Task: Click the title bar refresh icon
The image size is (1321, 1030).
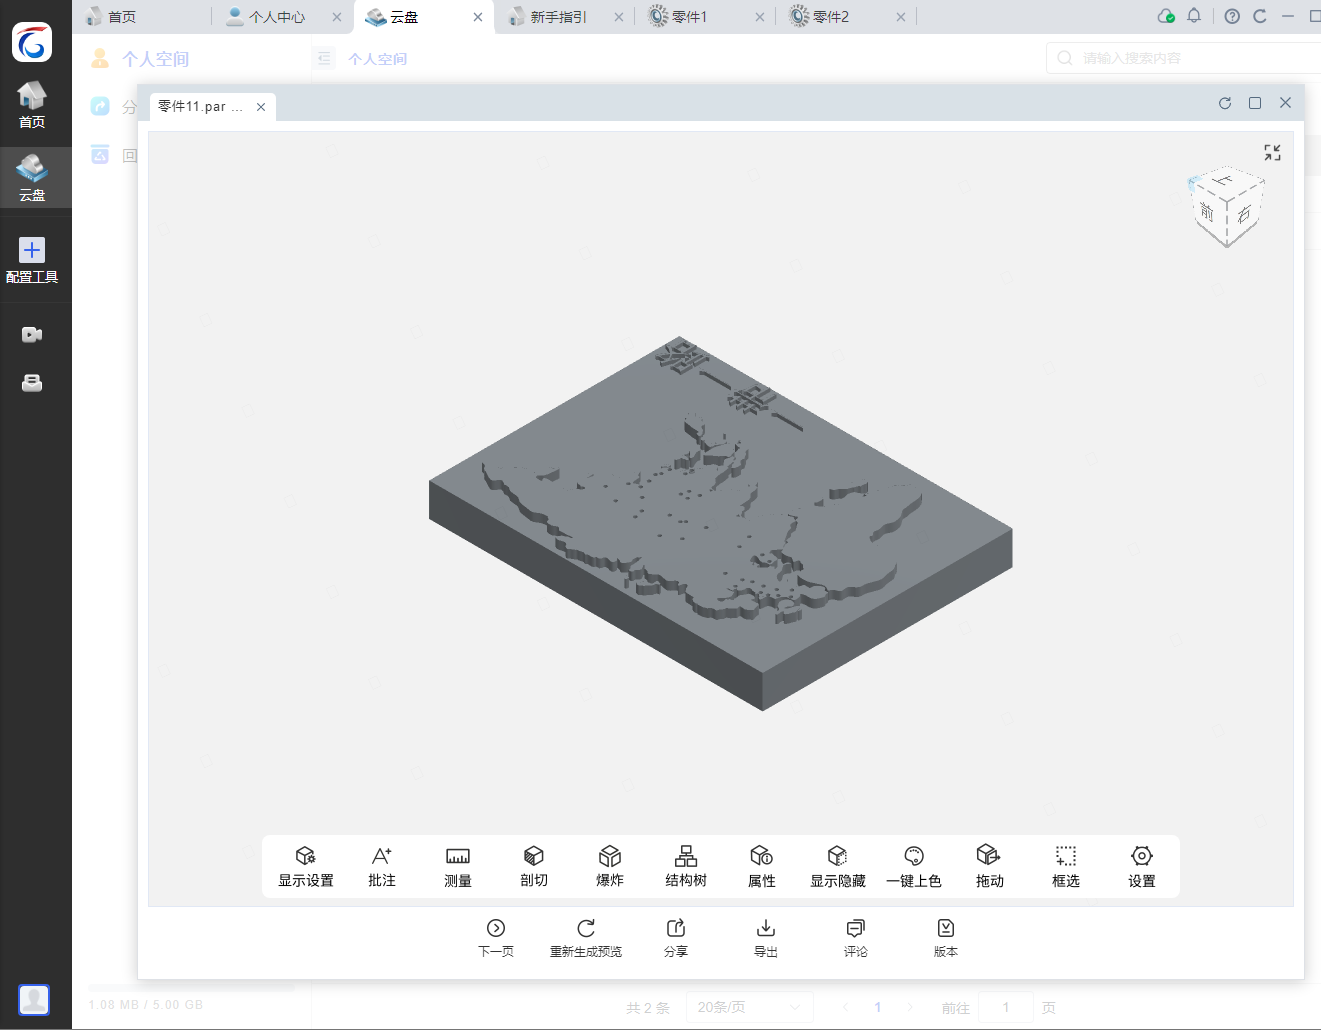Action: tap(1260, 16)
